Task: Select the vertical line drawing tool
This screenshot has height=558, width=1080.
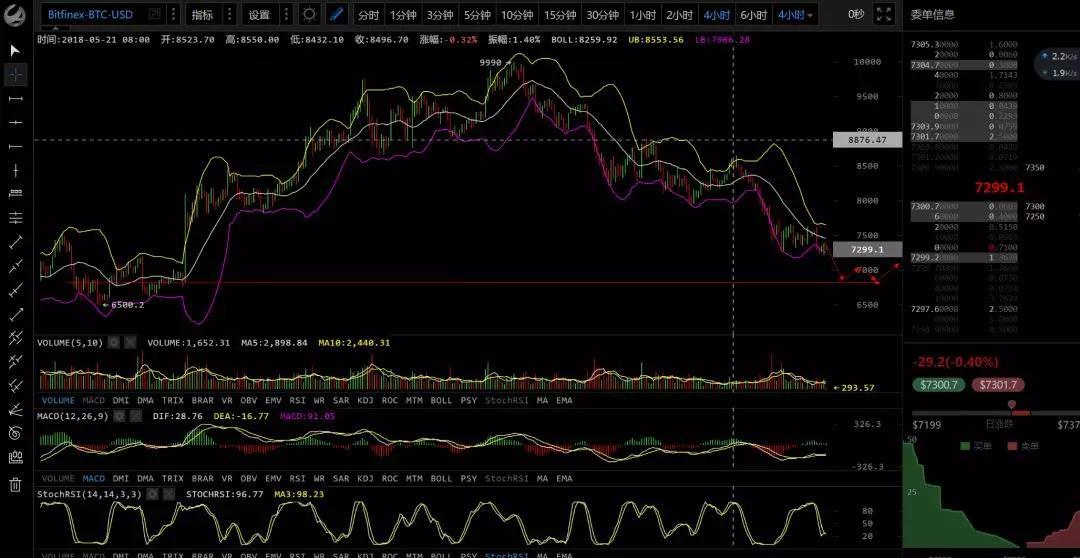Action: pyautogui.click(x=15, y=170)
